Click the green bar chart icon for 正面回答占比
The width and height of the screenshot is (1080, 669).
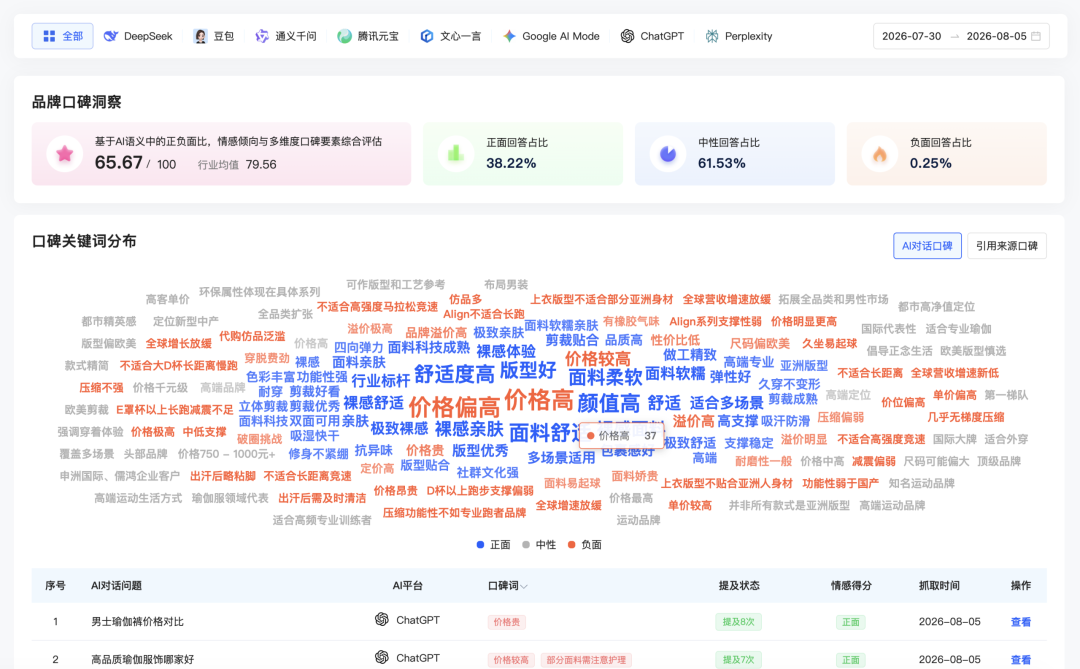pos(455,154)
